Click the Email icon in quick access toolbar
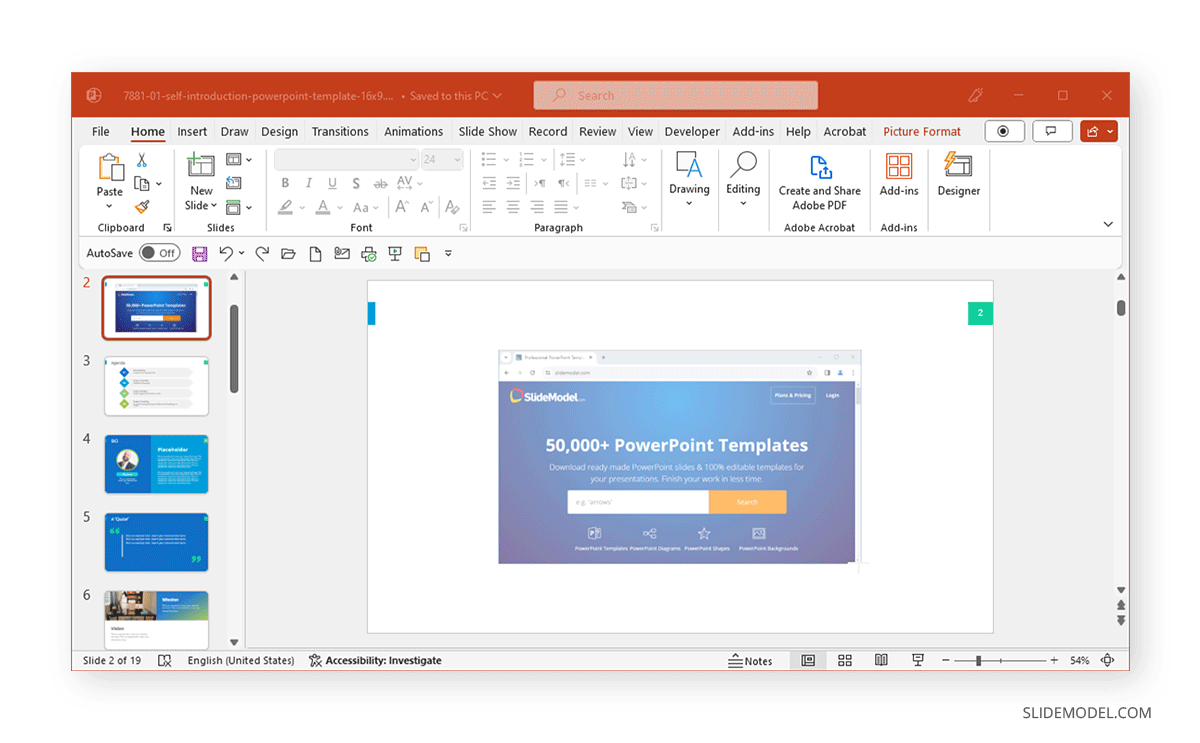 342,254
